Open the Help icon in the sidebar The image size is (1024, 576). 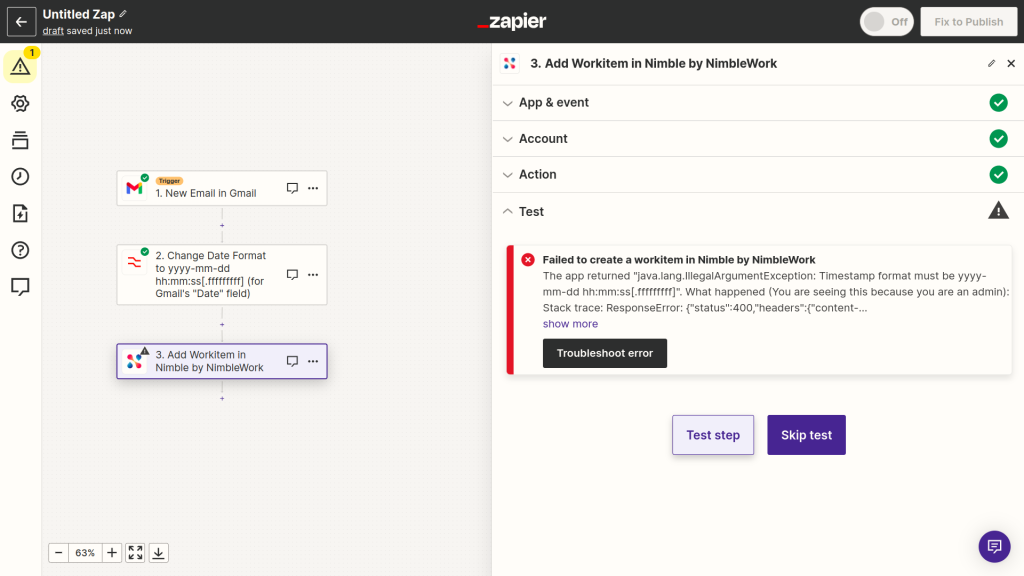[20, 250]
